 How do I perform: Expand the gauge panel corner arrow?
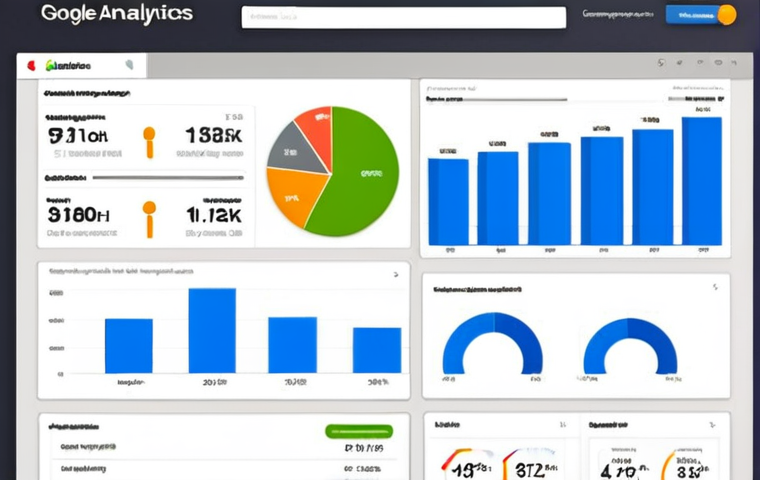[715, 287]
